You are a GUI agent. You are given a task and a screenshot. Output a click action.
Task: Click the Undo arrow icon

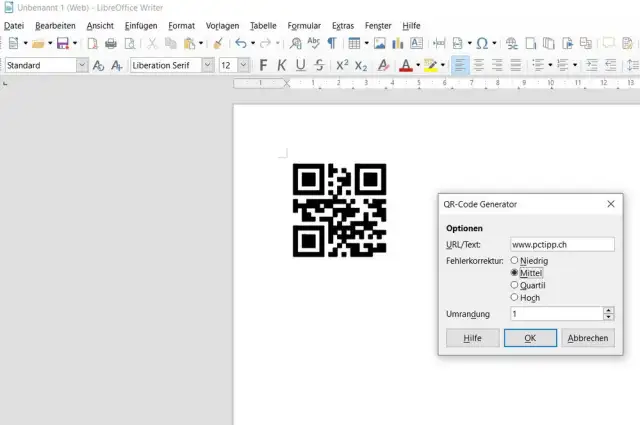tap(240, 43)
